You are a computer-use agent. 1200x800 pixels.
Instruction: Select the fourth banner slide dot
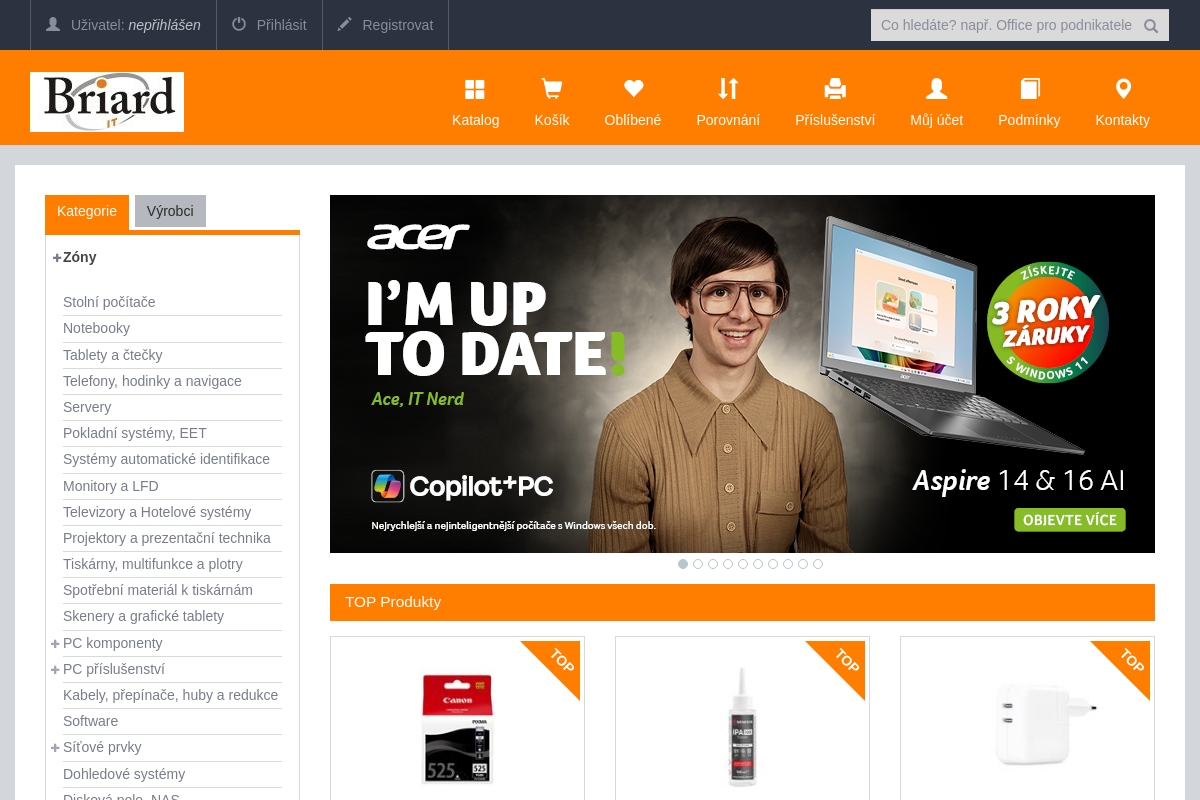pos(728,564)
